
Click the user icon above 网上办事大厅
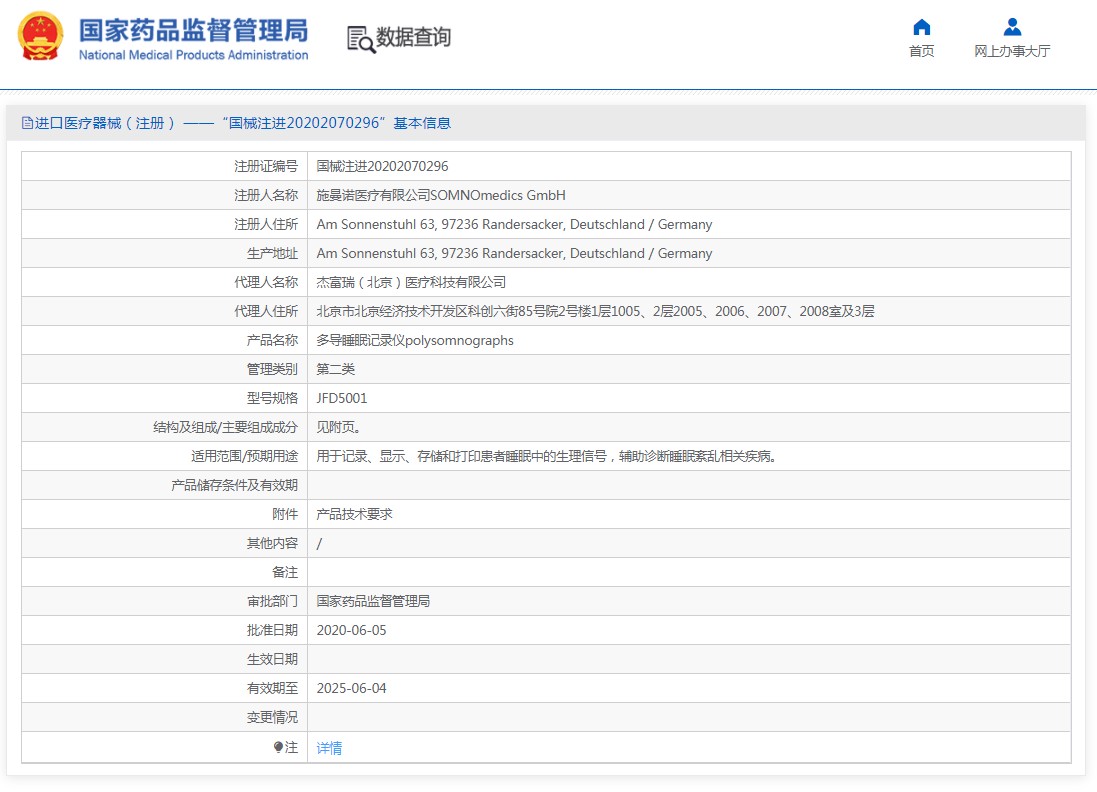pos(1012,27)
